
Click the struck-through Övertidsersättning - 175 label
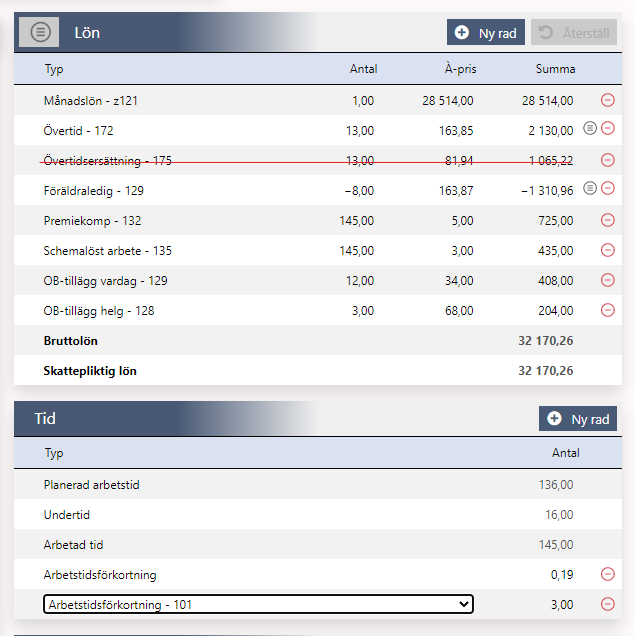tap(107, 161)
